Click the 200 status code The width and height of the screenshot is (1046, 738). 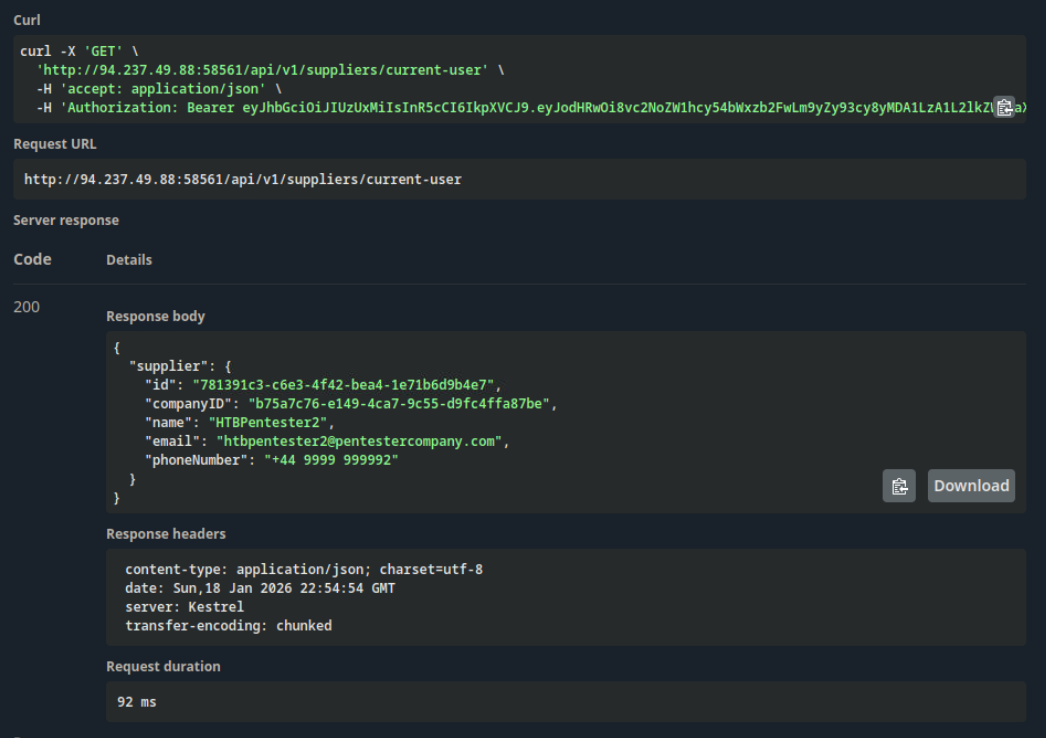(27, 307)
